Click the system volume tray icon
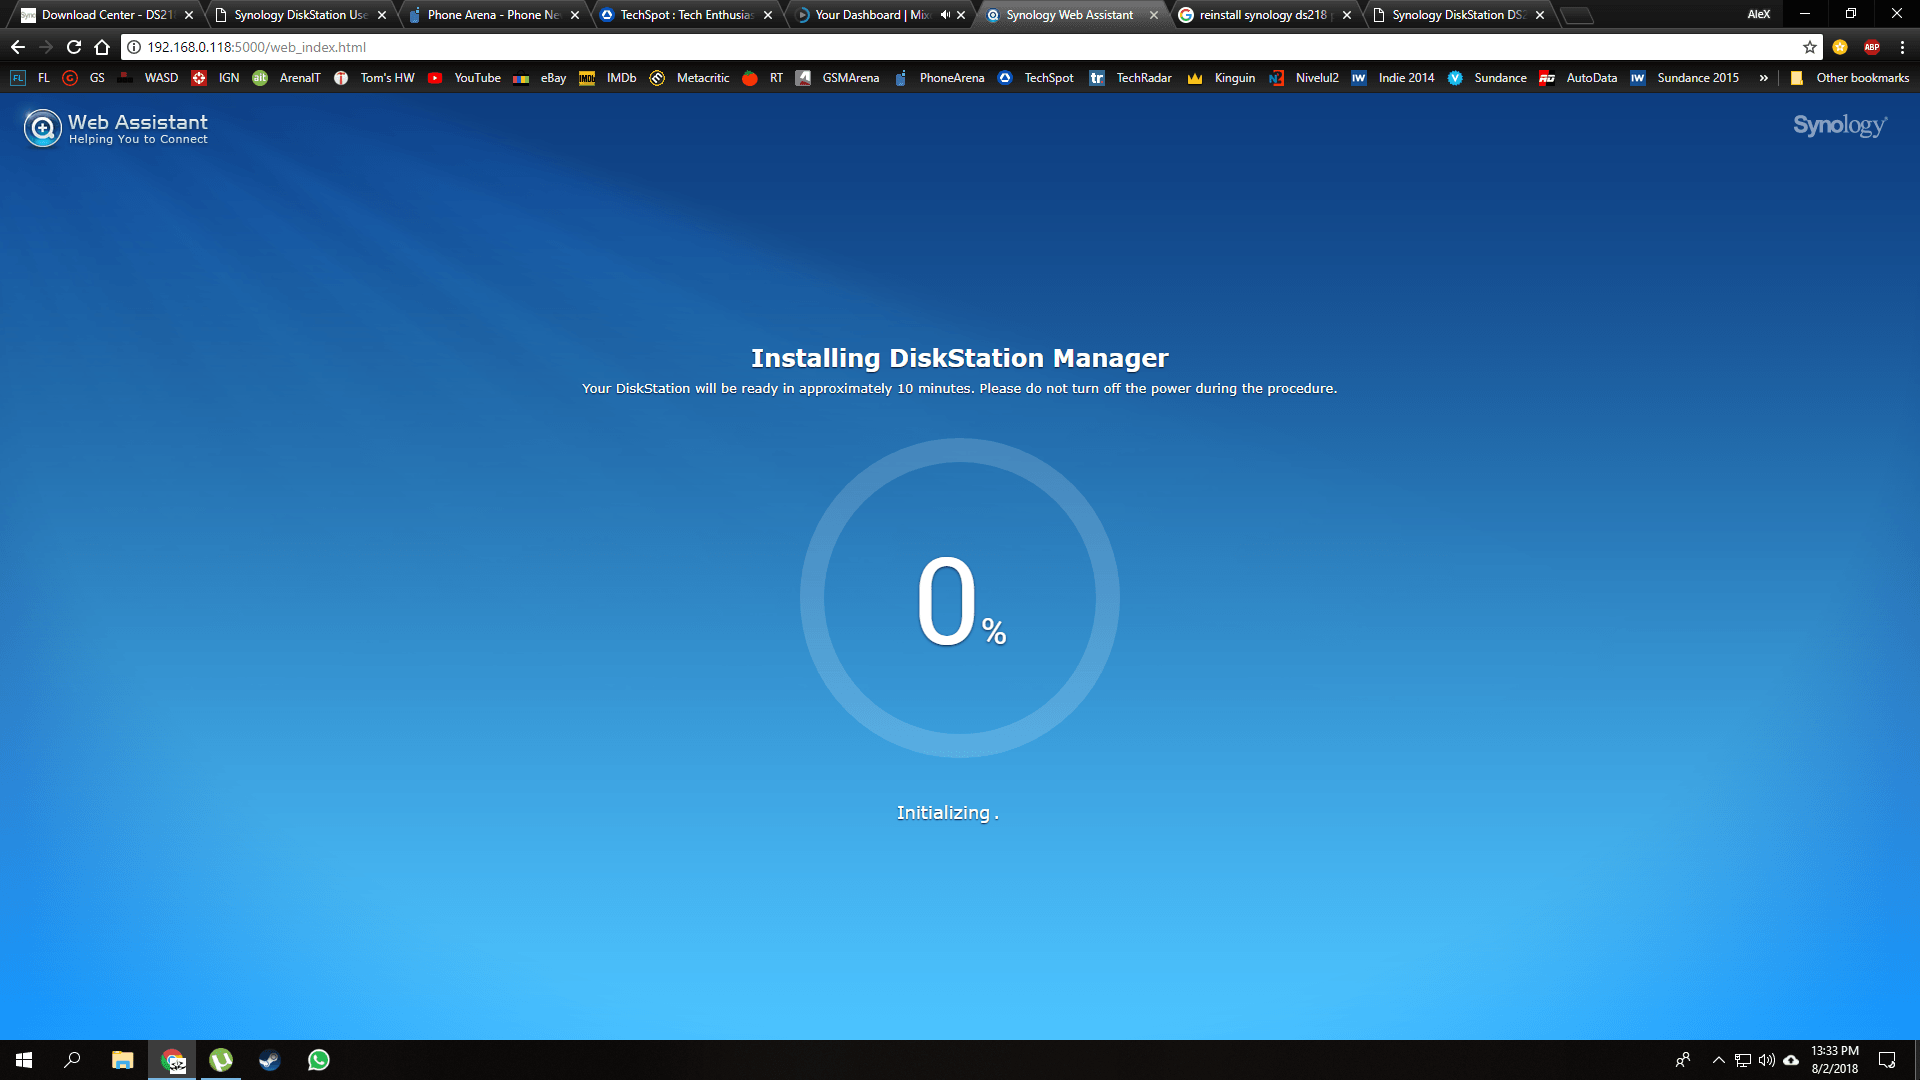Image resolution: width=1920 pixels, height=1080 pixels. (1766, 1060)
